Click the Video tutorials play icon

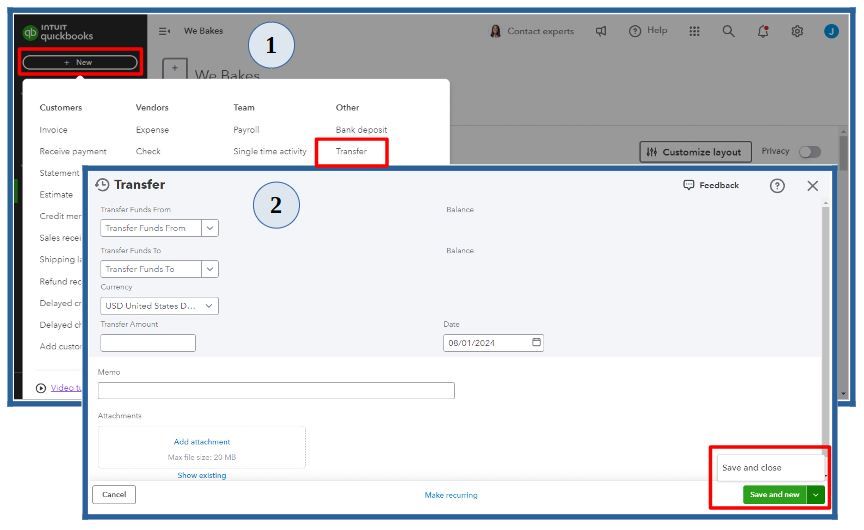pyautogui.click(x=41, y=388)
